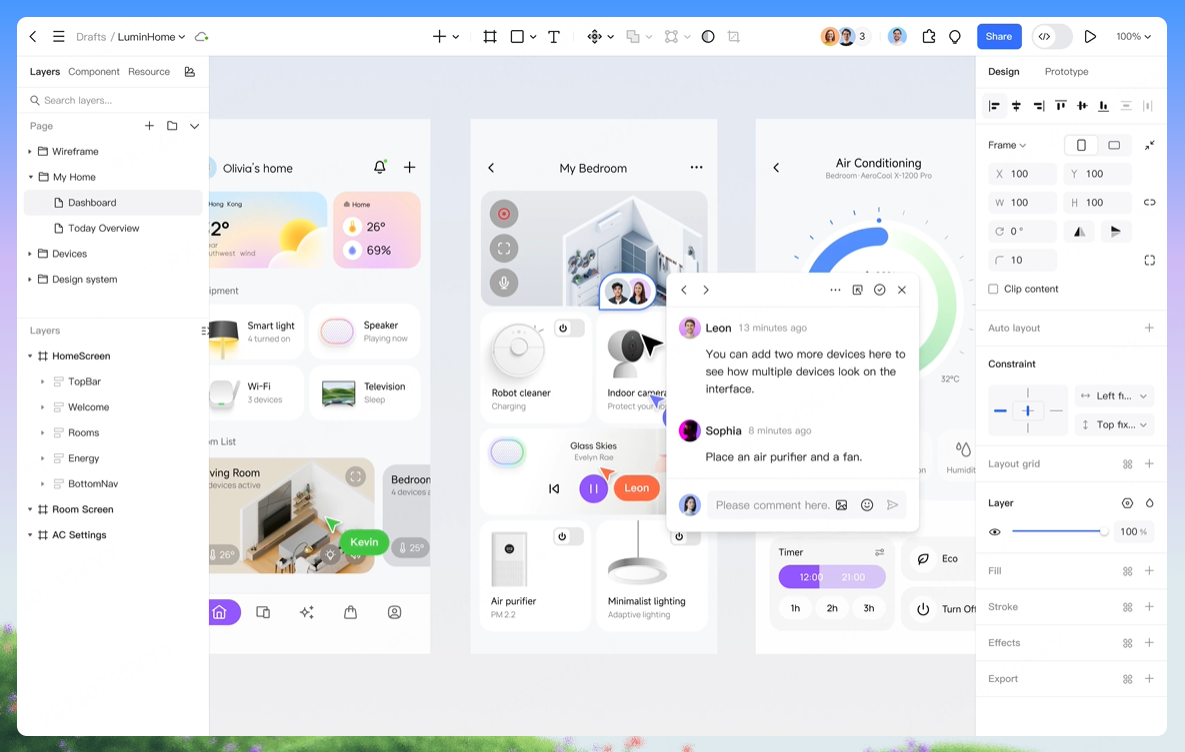Screen dimensions: 1185x752
Task: Switch to the Component tab
Action: click(x=94, y=72)
